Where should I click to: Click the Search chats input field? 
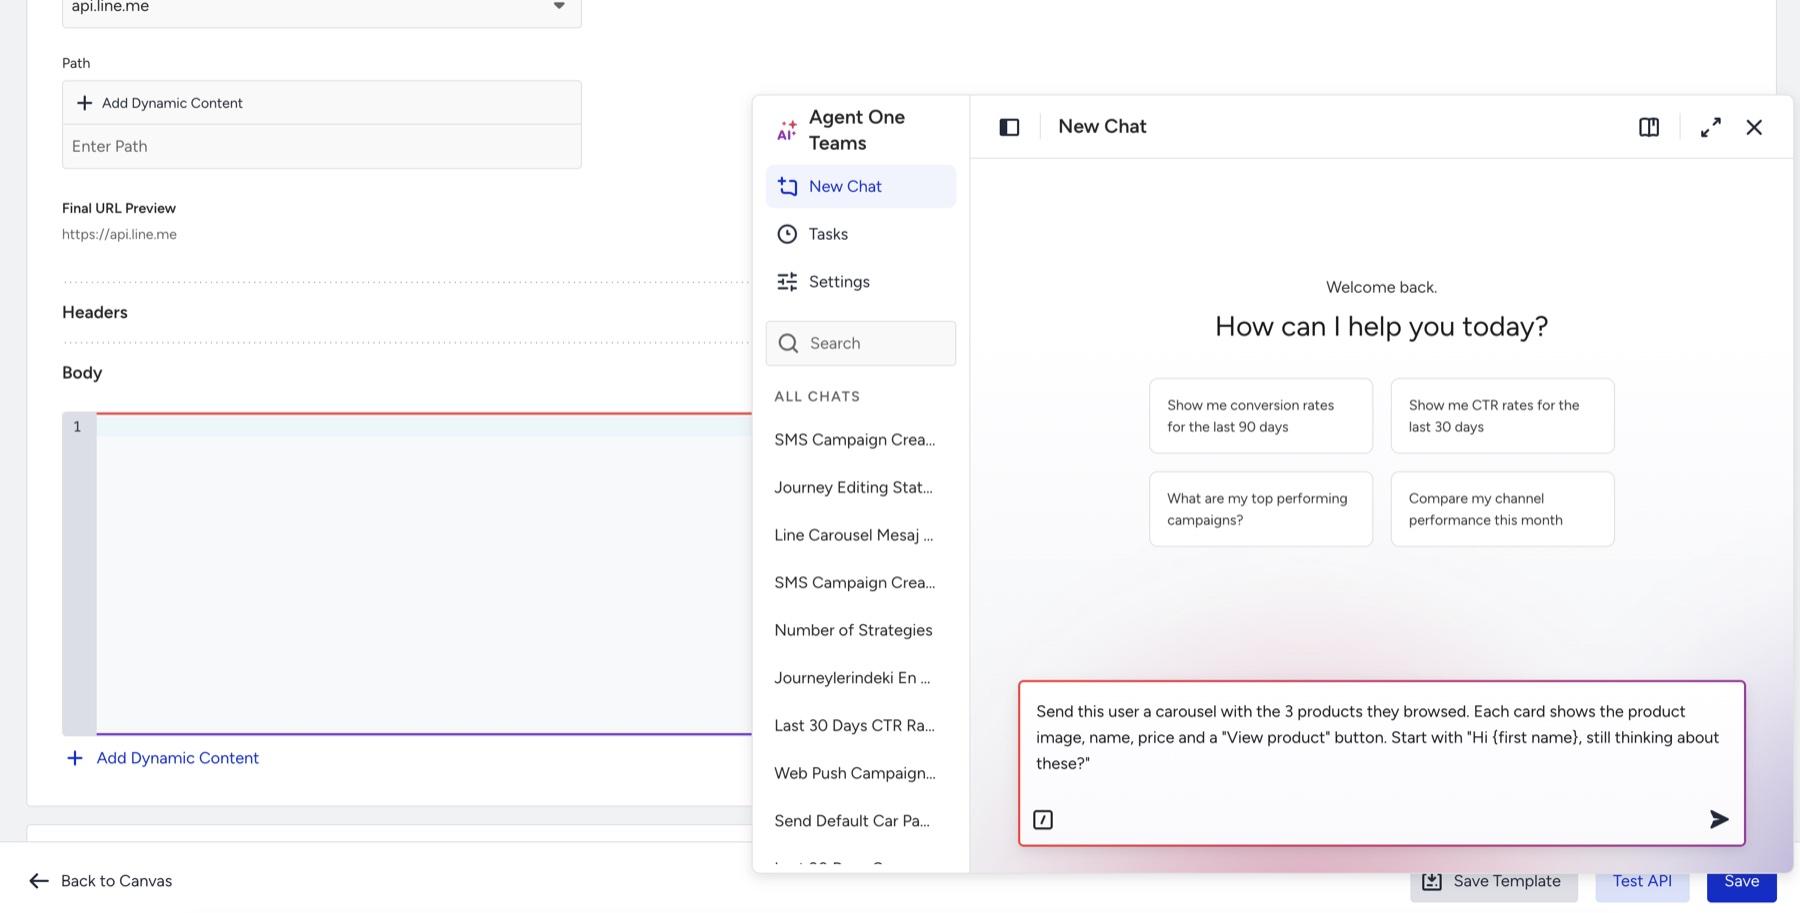pos(861,343)
